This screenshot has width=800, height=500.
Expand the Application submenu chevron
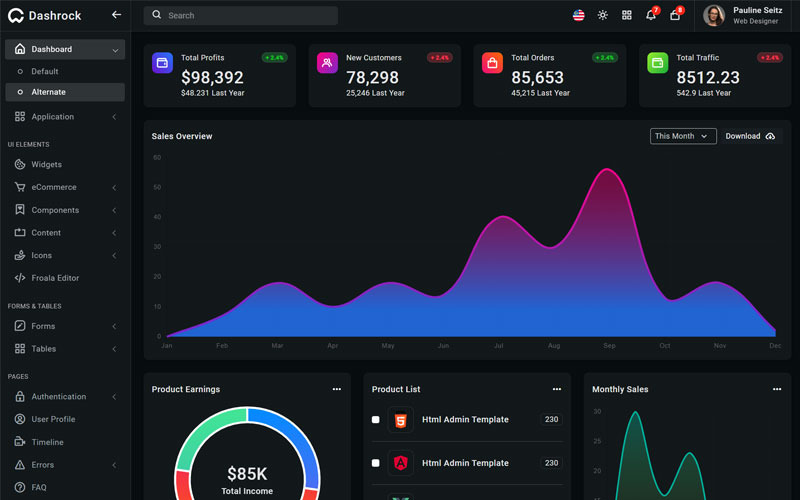(114, 117)
